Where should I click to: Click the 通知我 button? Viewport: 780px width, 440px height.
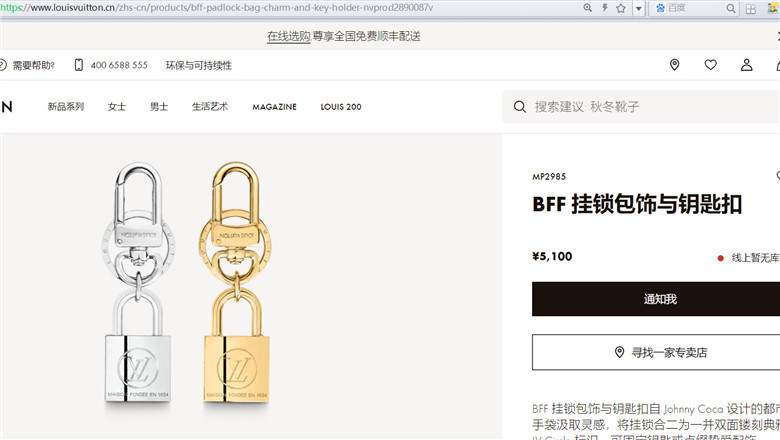tap(656, 299)
